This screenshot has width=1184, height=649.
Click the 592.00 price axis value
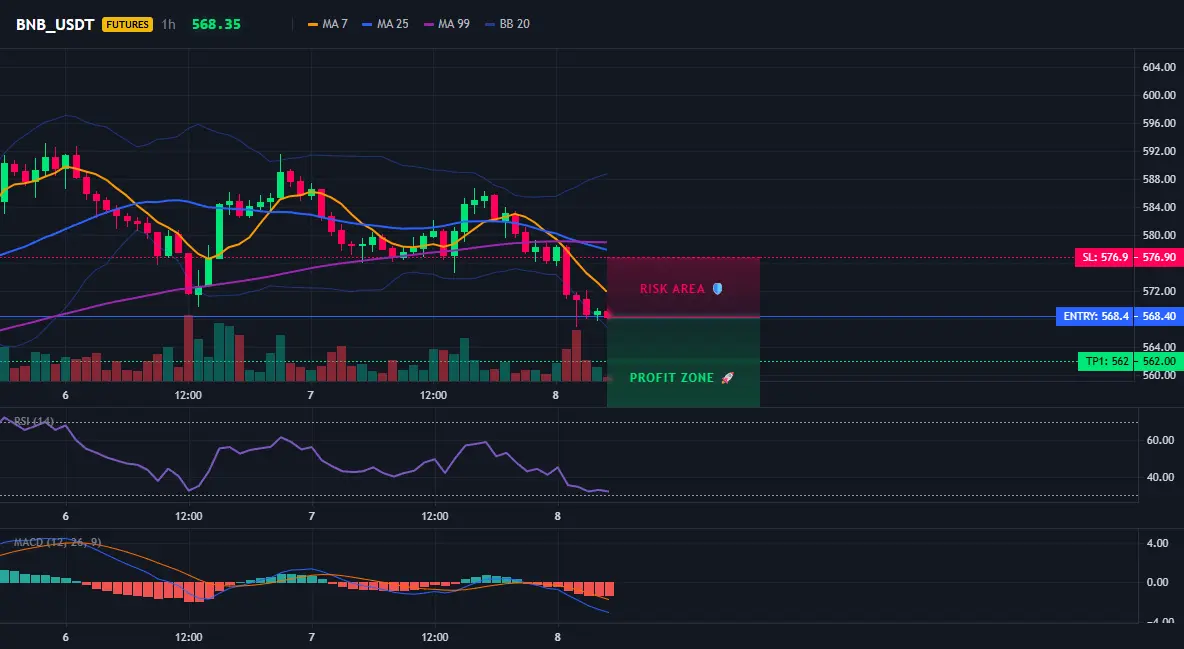point(1159,151)
